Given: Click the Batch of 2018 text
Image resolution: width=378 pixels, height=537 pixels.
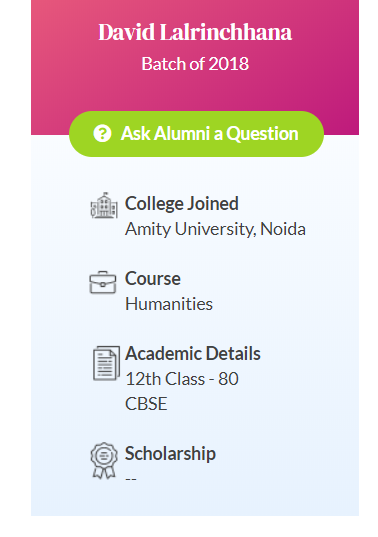Looking at the screenshot, I should tap(195, 64).
